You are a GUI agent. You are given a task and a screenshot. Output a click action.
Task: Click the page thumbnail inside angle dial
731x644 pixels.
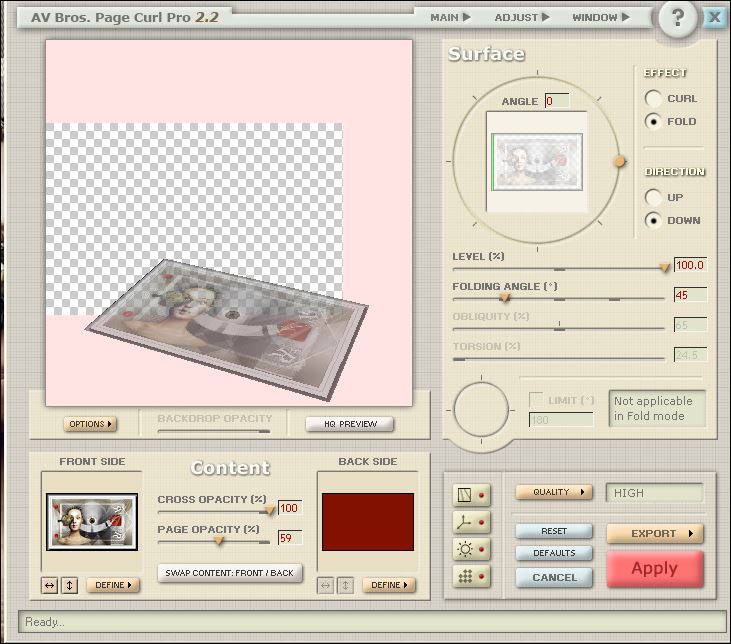(x=537, y=162)
